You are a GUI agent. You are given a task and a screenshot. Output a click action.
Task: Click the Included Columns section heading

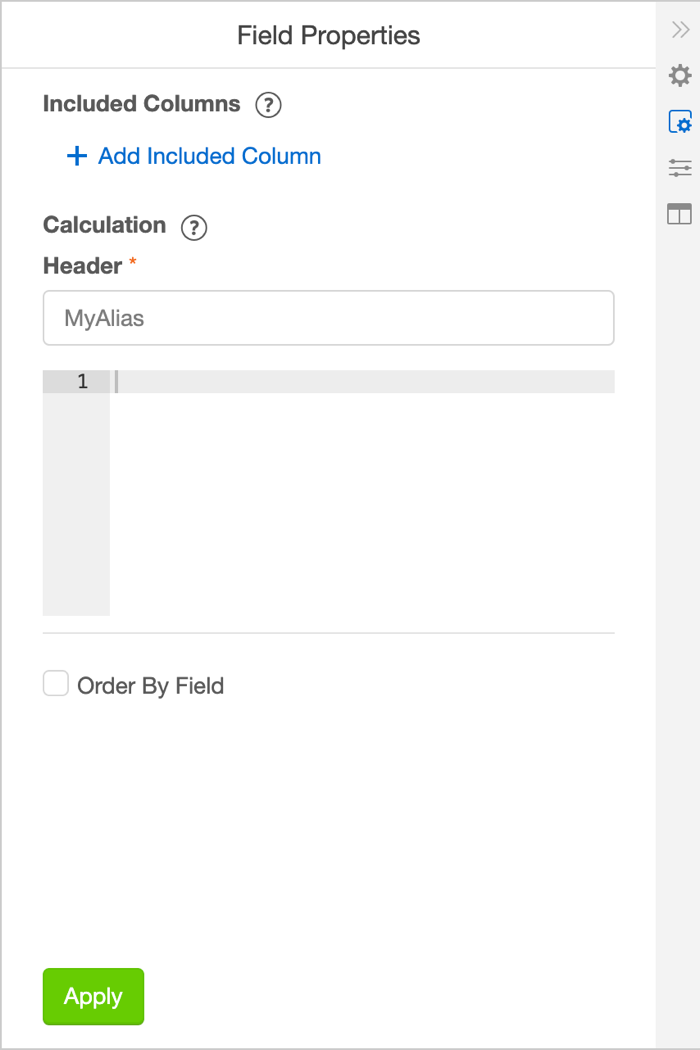[x=142, y=104]
